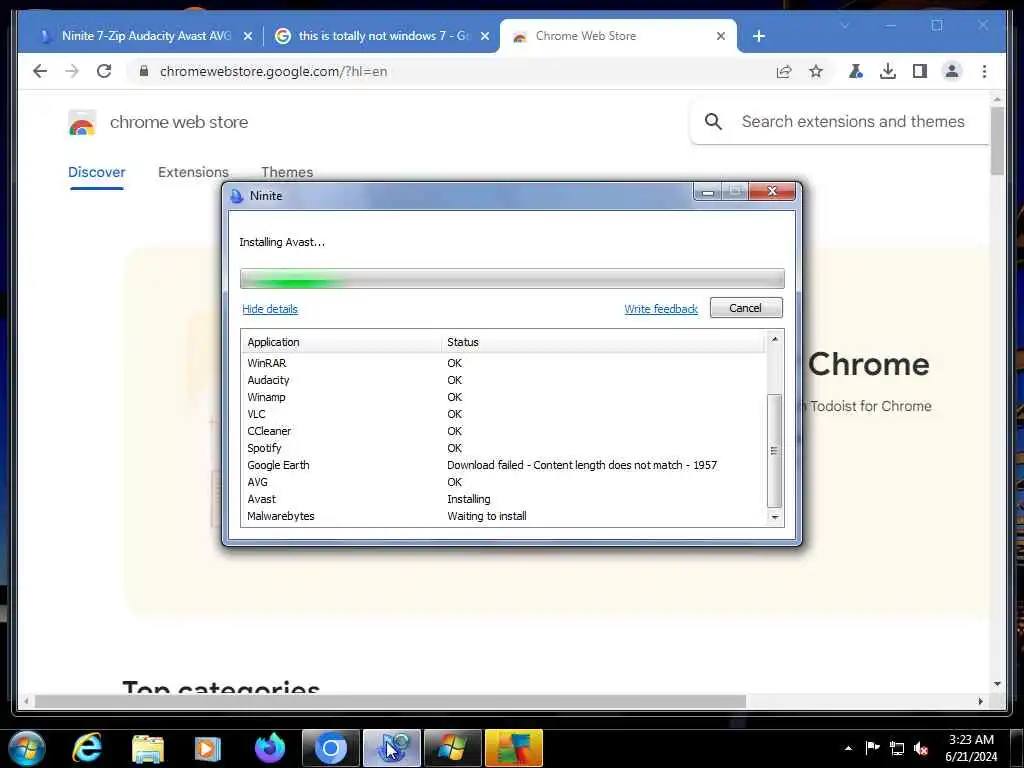Open a new Chrome tab with the plus button
This screenshot has height=768, width=1024.
(x=758, y=36)
